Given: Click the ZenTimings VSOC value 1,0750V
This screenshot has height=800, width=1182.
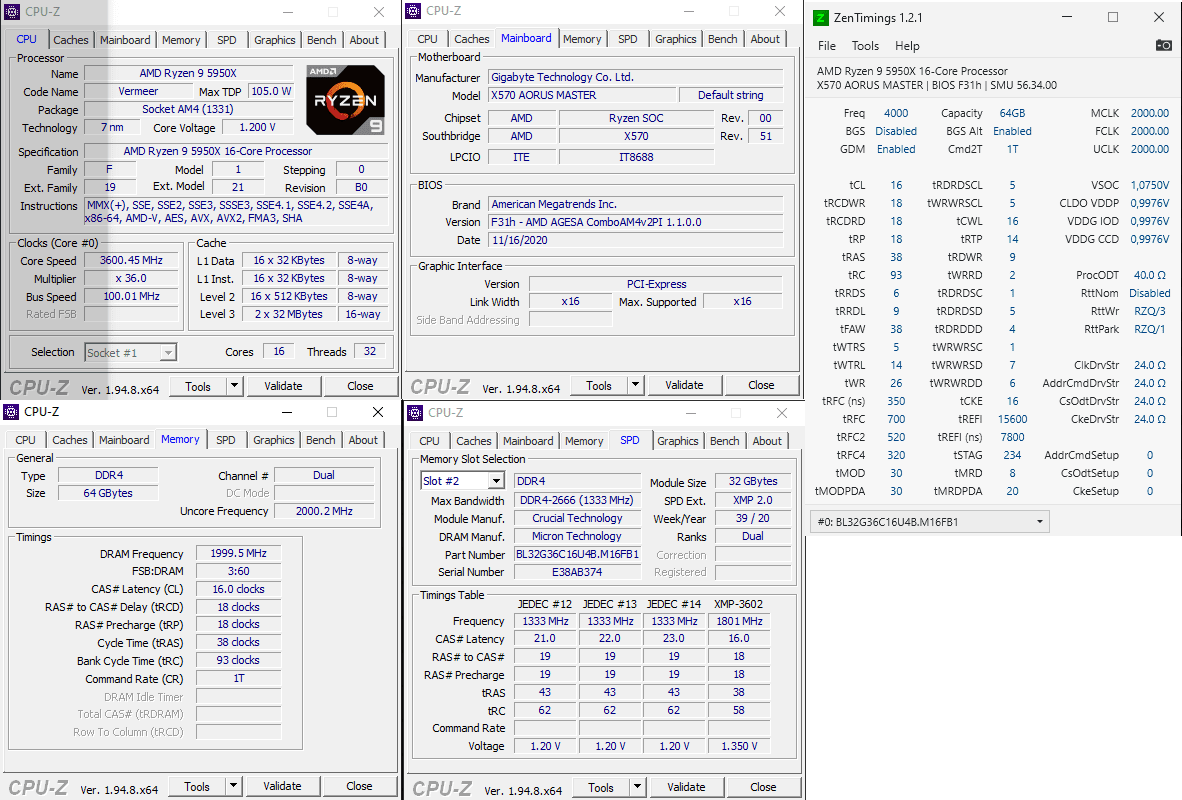Looking at the screenshot, I should tap(1150, 185).
